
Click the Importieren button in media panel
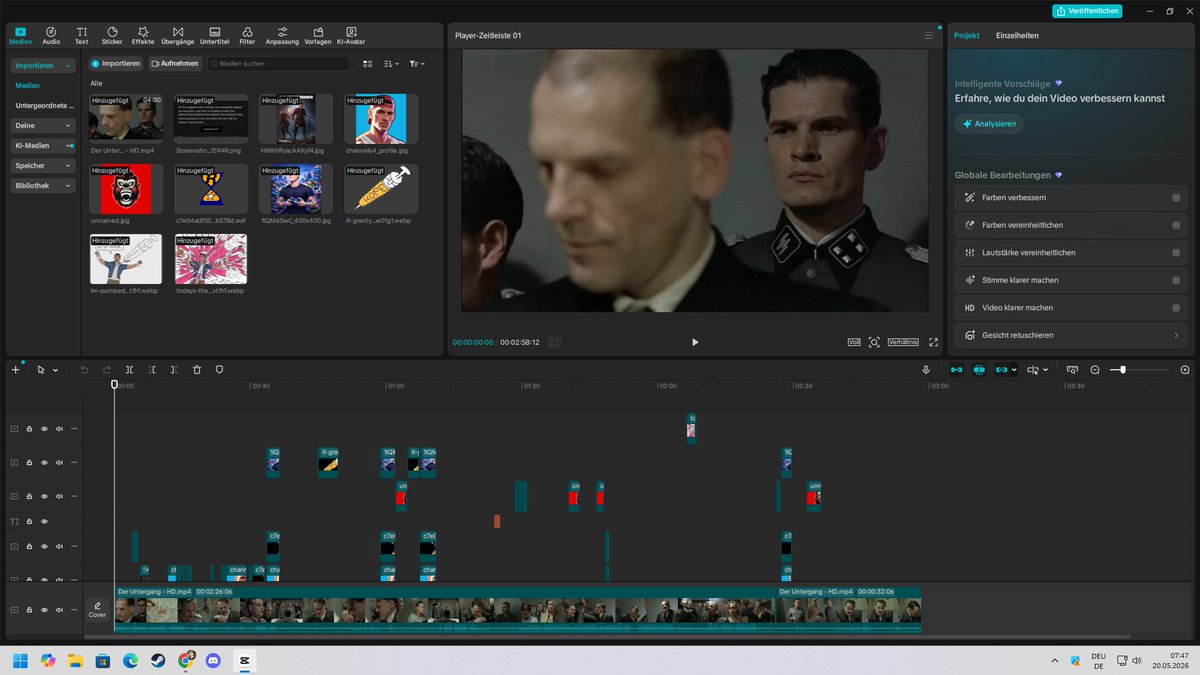tap(116, 63)
